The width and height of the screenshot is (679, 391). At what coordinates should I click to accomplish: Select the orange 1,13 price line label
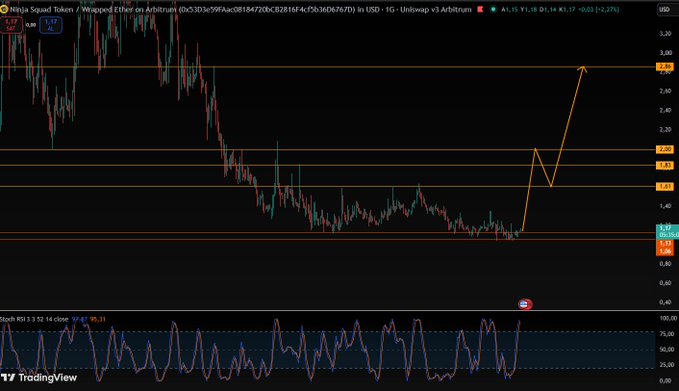665,243
